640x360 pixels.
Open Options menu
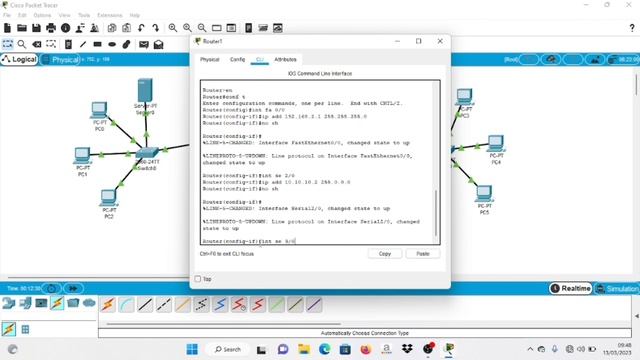tap(42, 15)
